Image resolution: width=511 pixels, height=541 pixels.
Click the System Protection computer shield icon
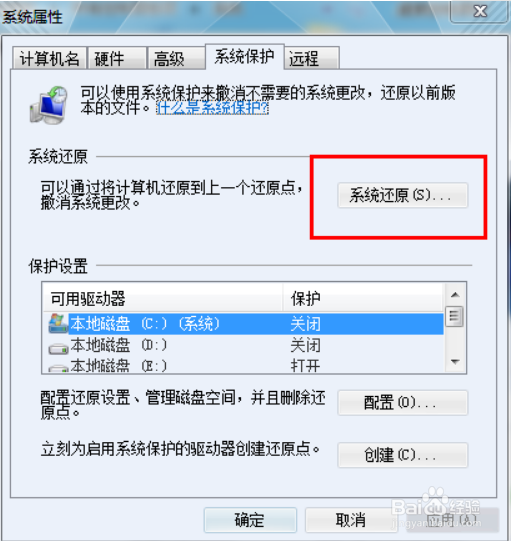coord(48,105)
